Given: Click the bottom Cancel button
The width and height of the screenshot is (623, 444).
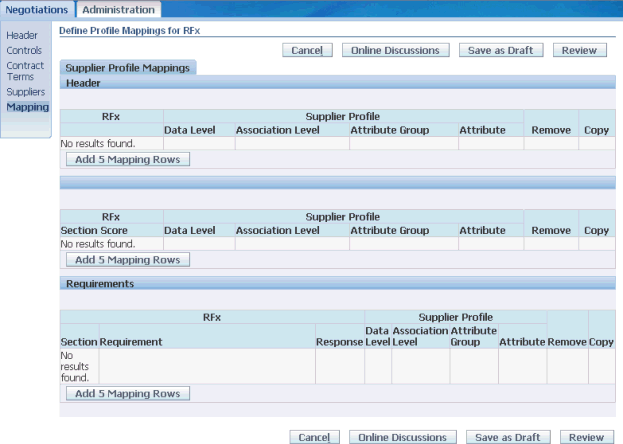Looking at the screenshot, I should point(314,437).
